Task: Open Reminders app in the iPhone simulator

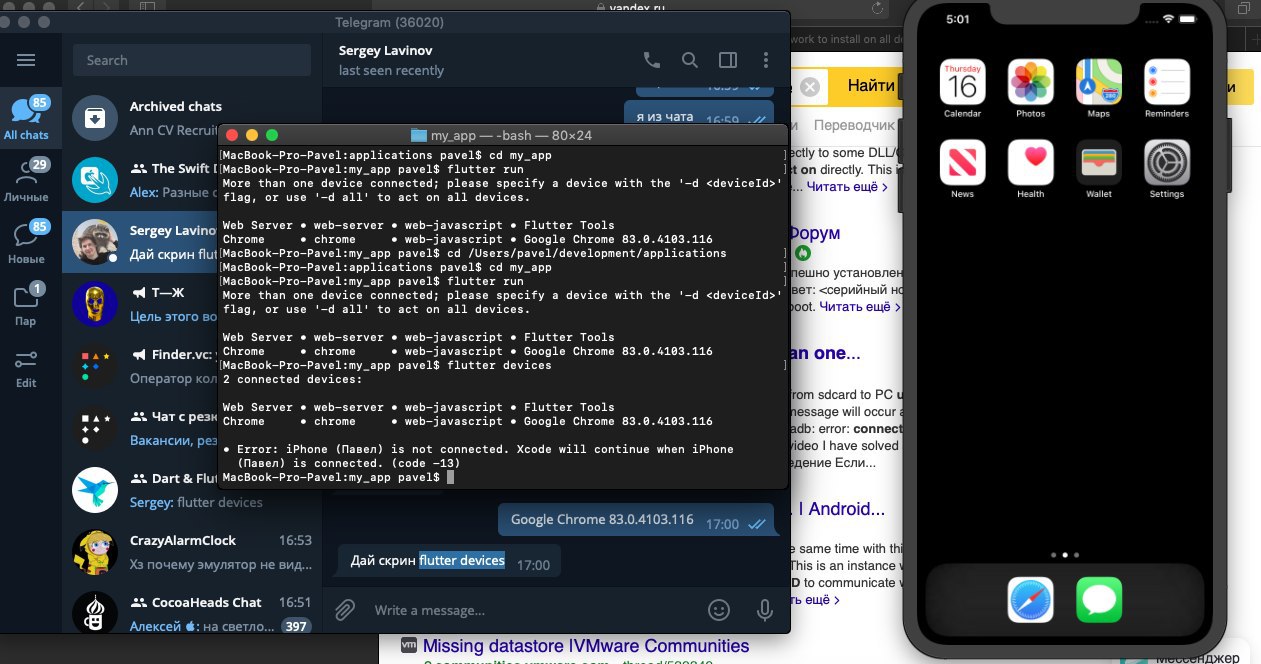Action: [x=1166, y=88]
